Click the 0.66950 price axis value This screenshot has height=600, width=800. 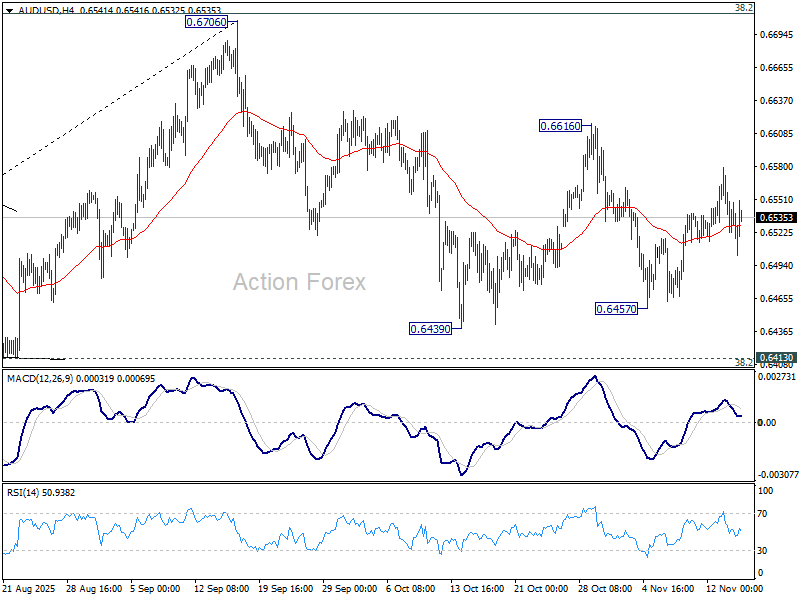776,35
